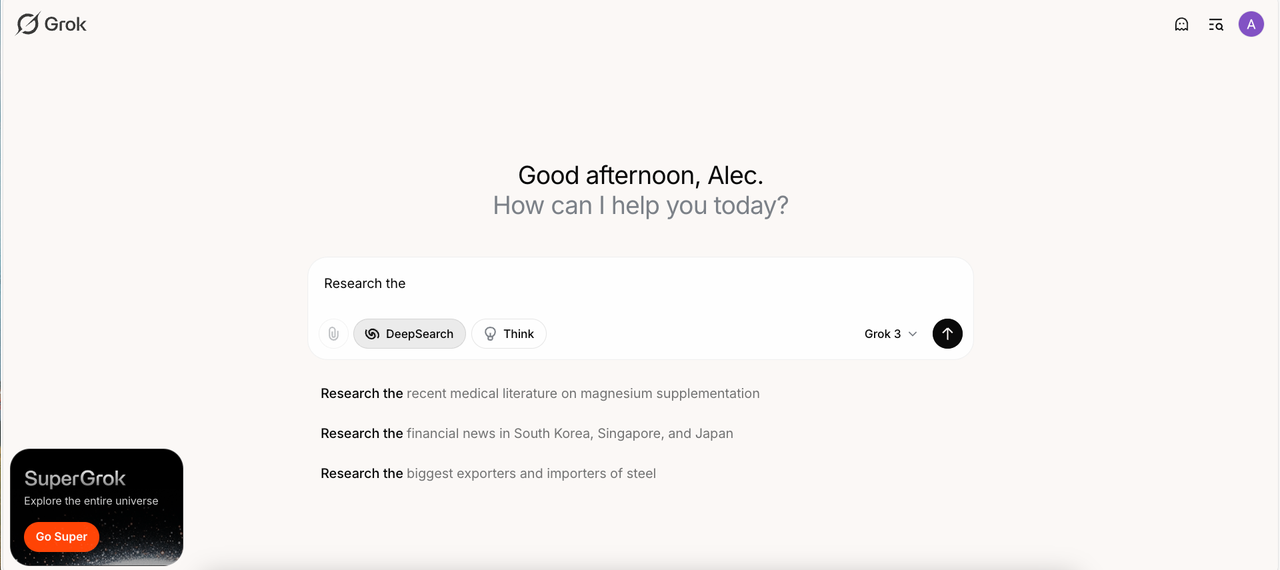This screenshot has width=1280, height=570.
Task: Click the Grok logo icon
Action: click(x=28, y=24)
